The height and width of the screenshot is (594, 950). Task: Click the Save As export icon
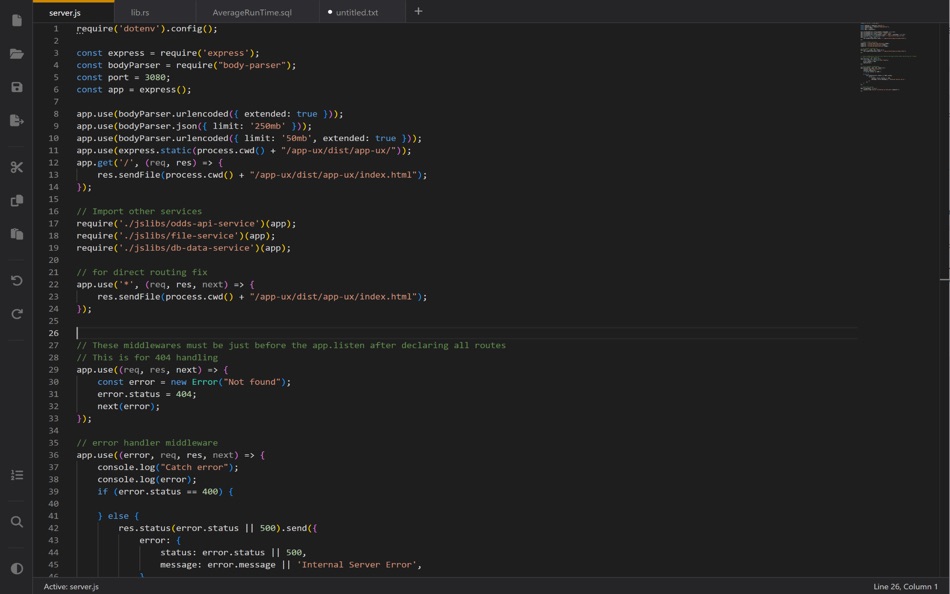pos(16,120)
